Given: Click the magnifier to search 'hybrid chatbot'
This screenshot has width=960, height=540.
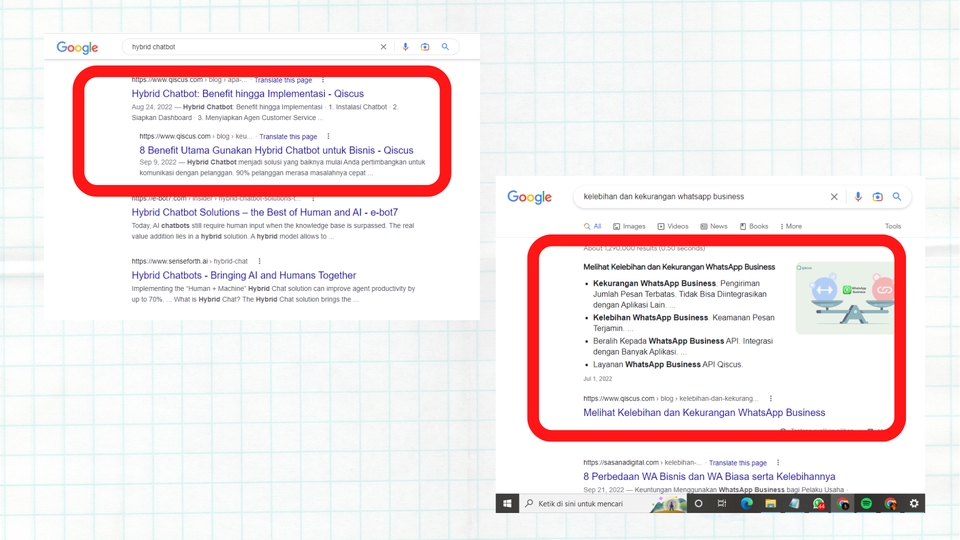Looking at the screenshot, I should click(445, 47).
